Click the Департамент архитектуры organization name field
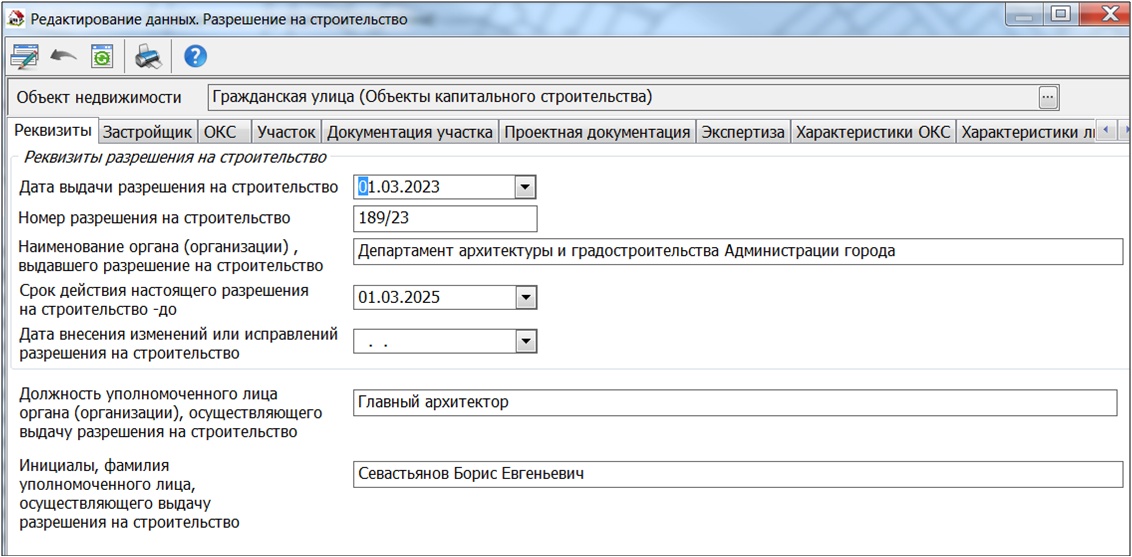The height and width of the screenshot is (557, 1132). pyautogui.click(x=738, y=252)
